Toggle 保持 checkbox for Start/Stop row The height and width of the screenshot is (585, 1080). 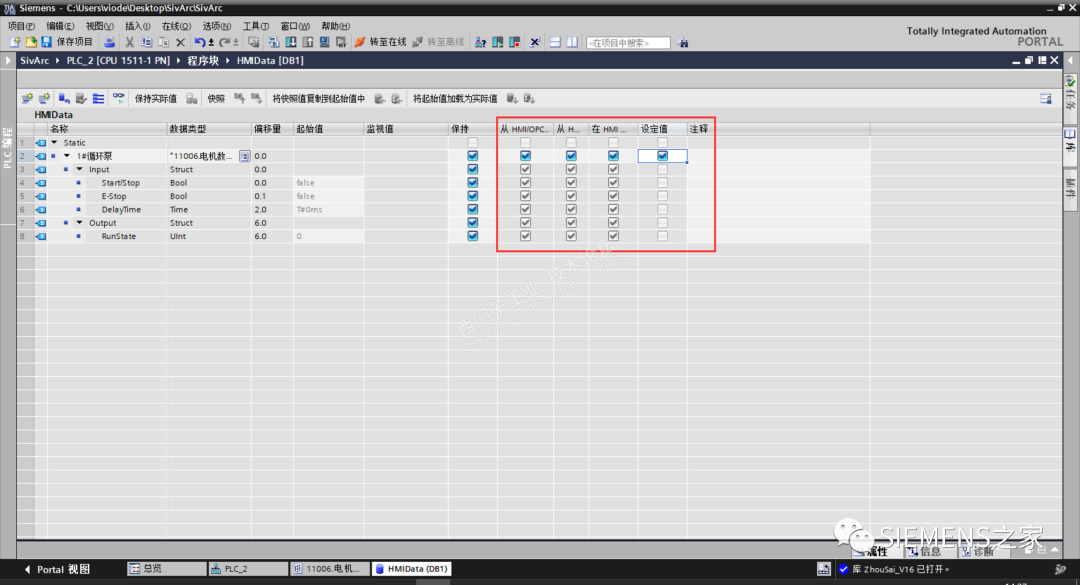tap(472, 183)
